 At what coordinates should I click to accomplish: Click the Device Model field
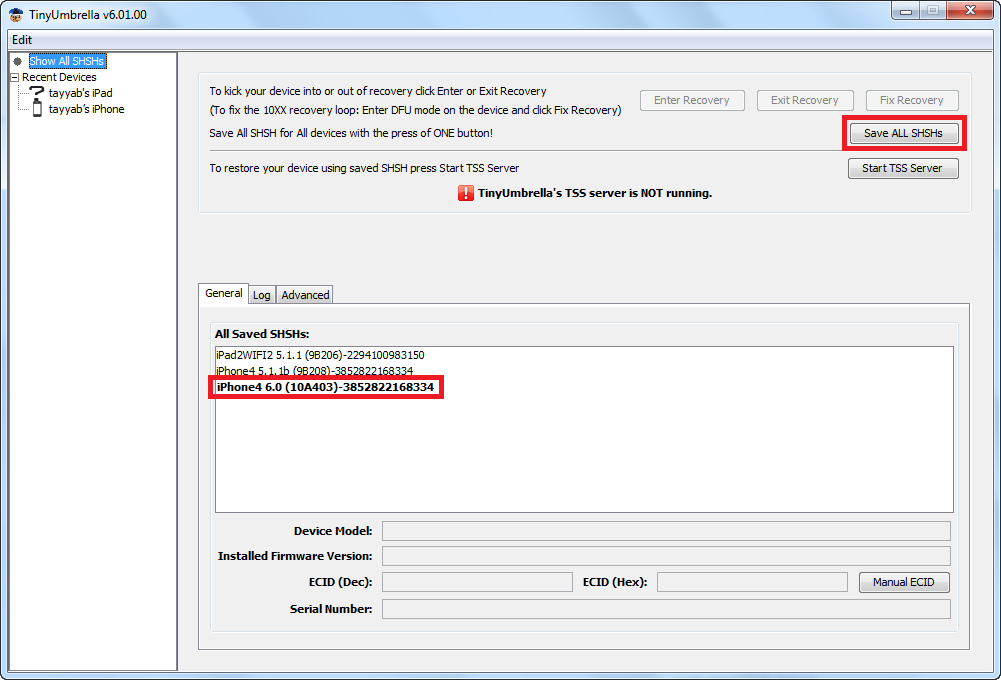click(x=666, y=531)
